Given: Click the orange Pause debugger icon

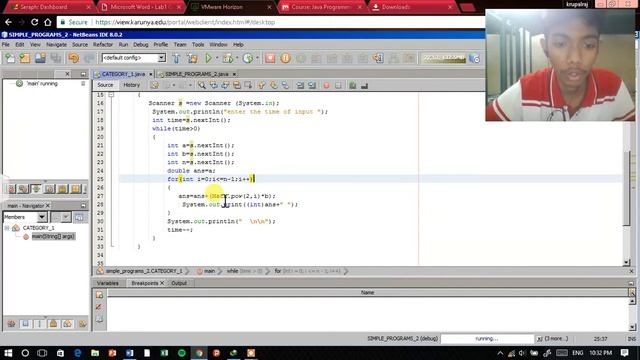Looking at the screenshot, I should [x=286, y=58].
